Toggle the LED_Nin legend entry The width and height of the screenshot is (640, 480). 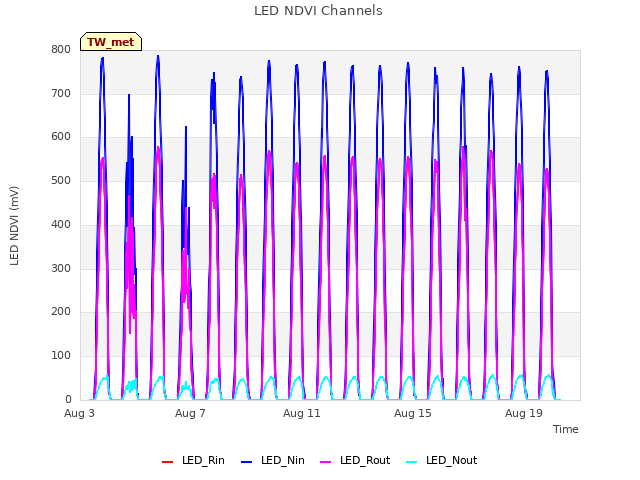pos(273,460)
